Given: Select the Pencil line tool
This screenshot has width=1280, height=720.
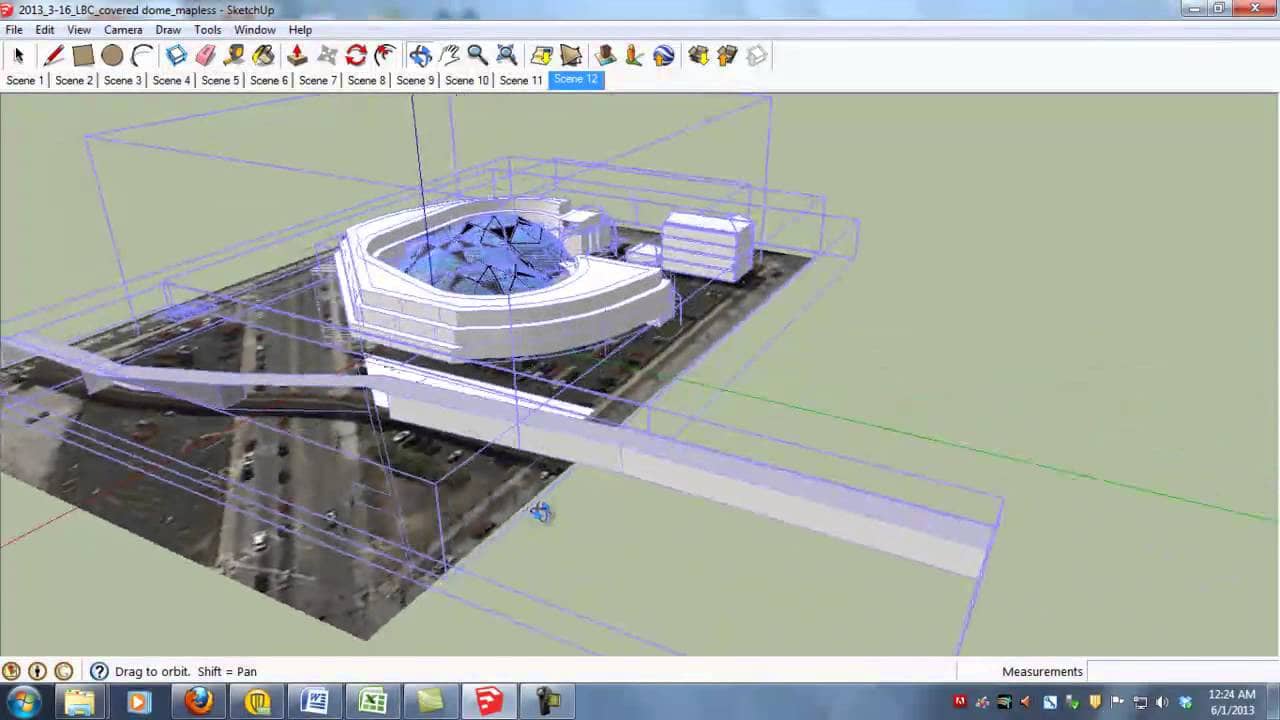Looking at the screenshot, I should click(x=54, y=56).
